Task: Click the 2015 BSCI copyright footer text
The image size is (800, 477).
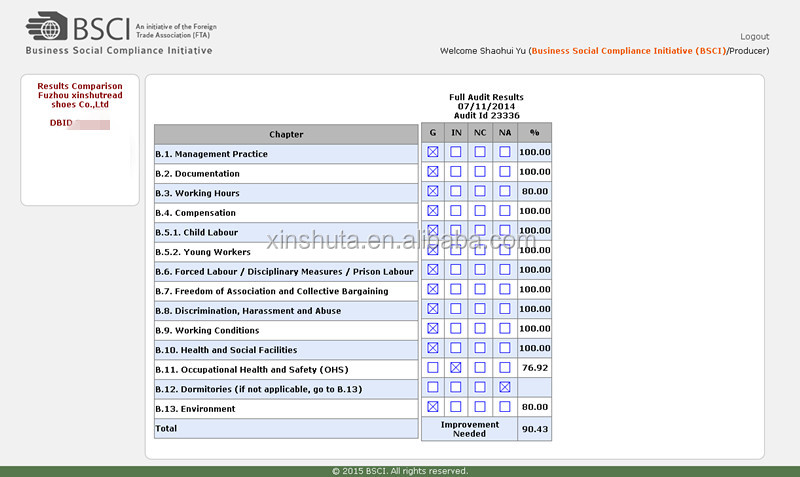Action: [400, 471]
